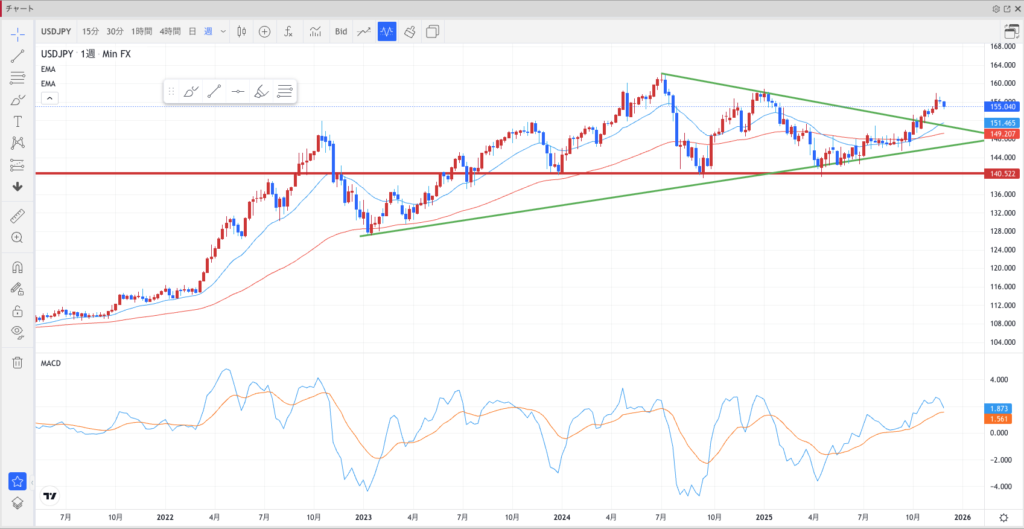Screen dimensions: 1024x529
Task: Switch to the 15分 timeframe
Action: [89, 31]
